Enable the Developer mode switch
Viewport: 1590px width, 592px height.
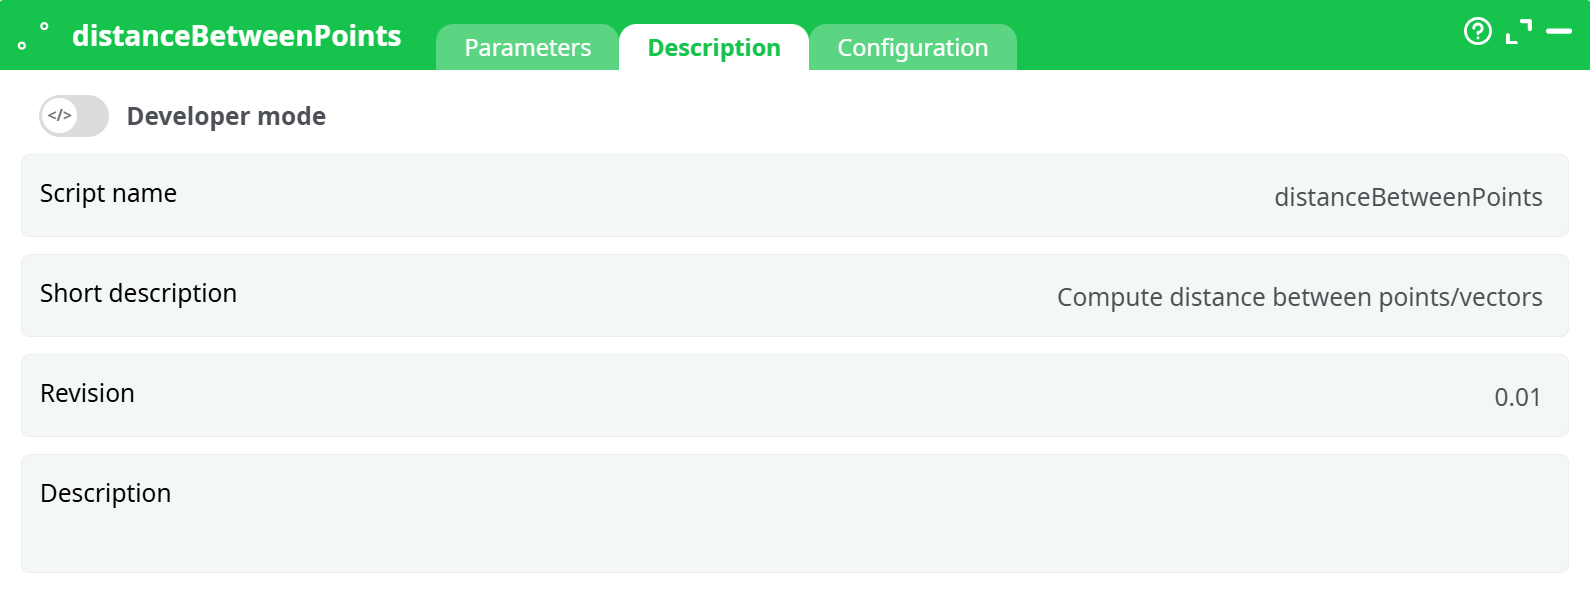74,116
